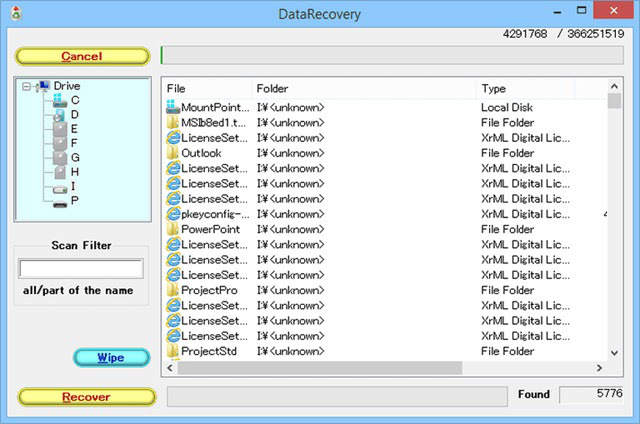Sort by the File column header

(209, 89)
